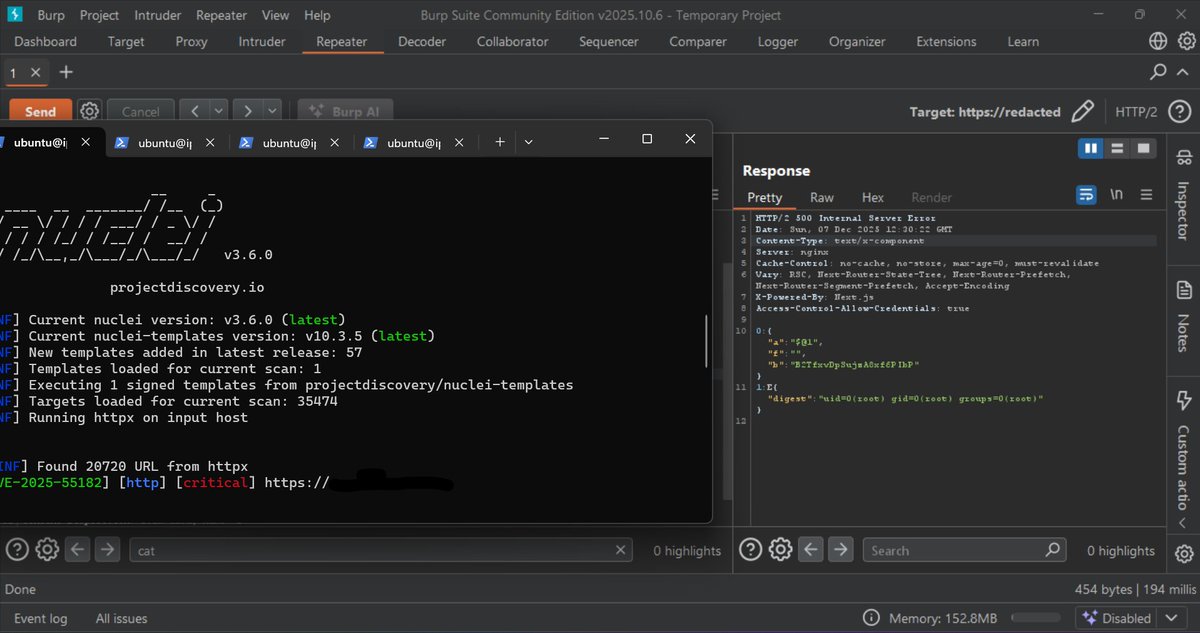The height and width of the screenshot is (633, 1200).
Task: Go back in request history
Action: (195, 112)
